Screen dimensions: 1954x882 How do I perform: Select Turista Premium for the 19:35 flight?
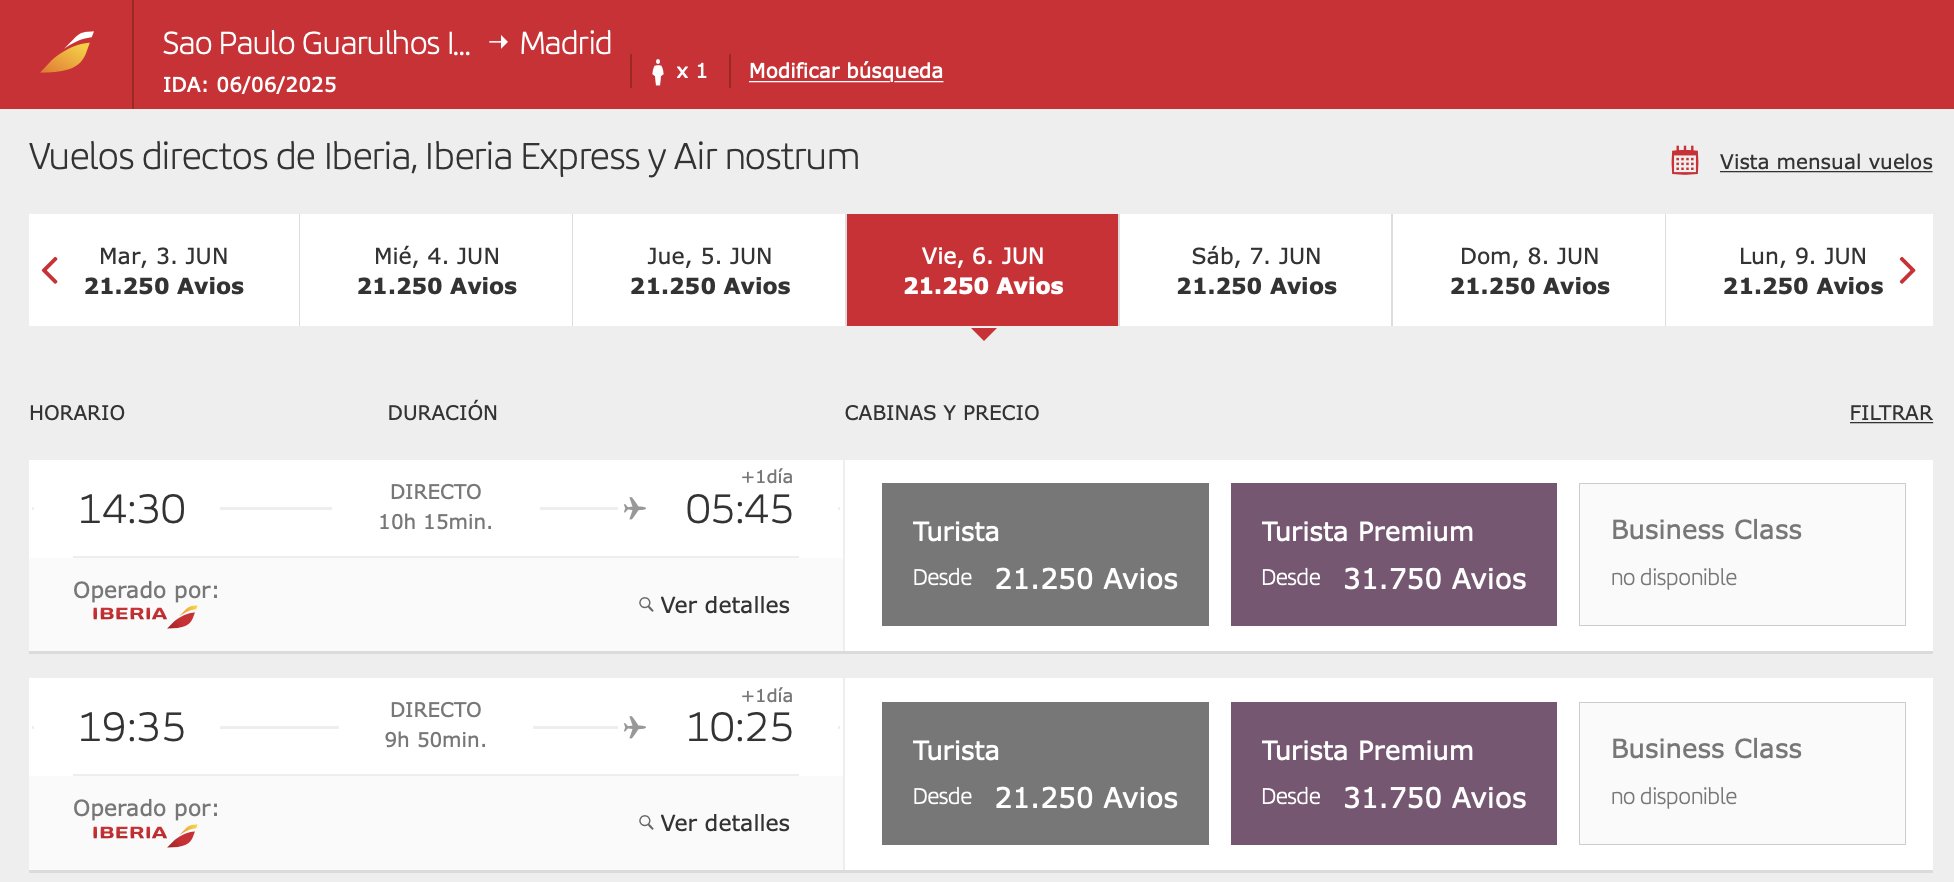[1393, 773]
